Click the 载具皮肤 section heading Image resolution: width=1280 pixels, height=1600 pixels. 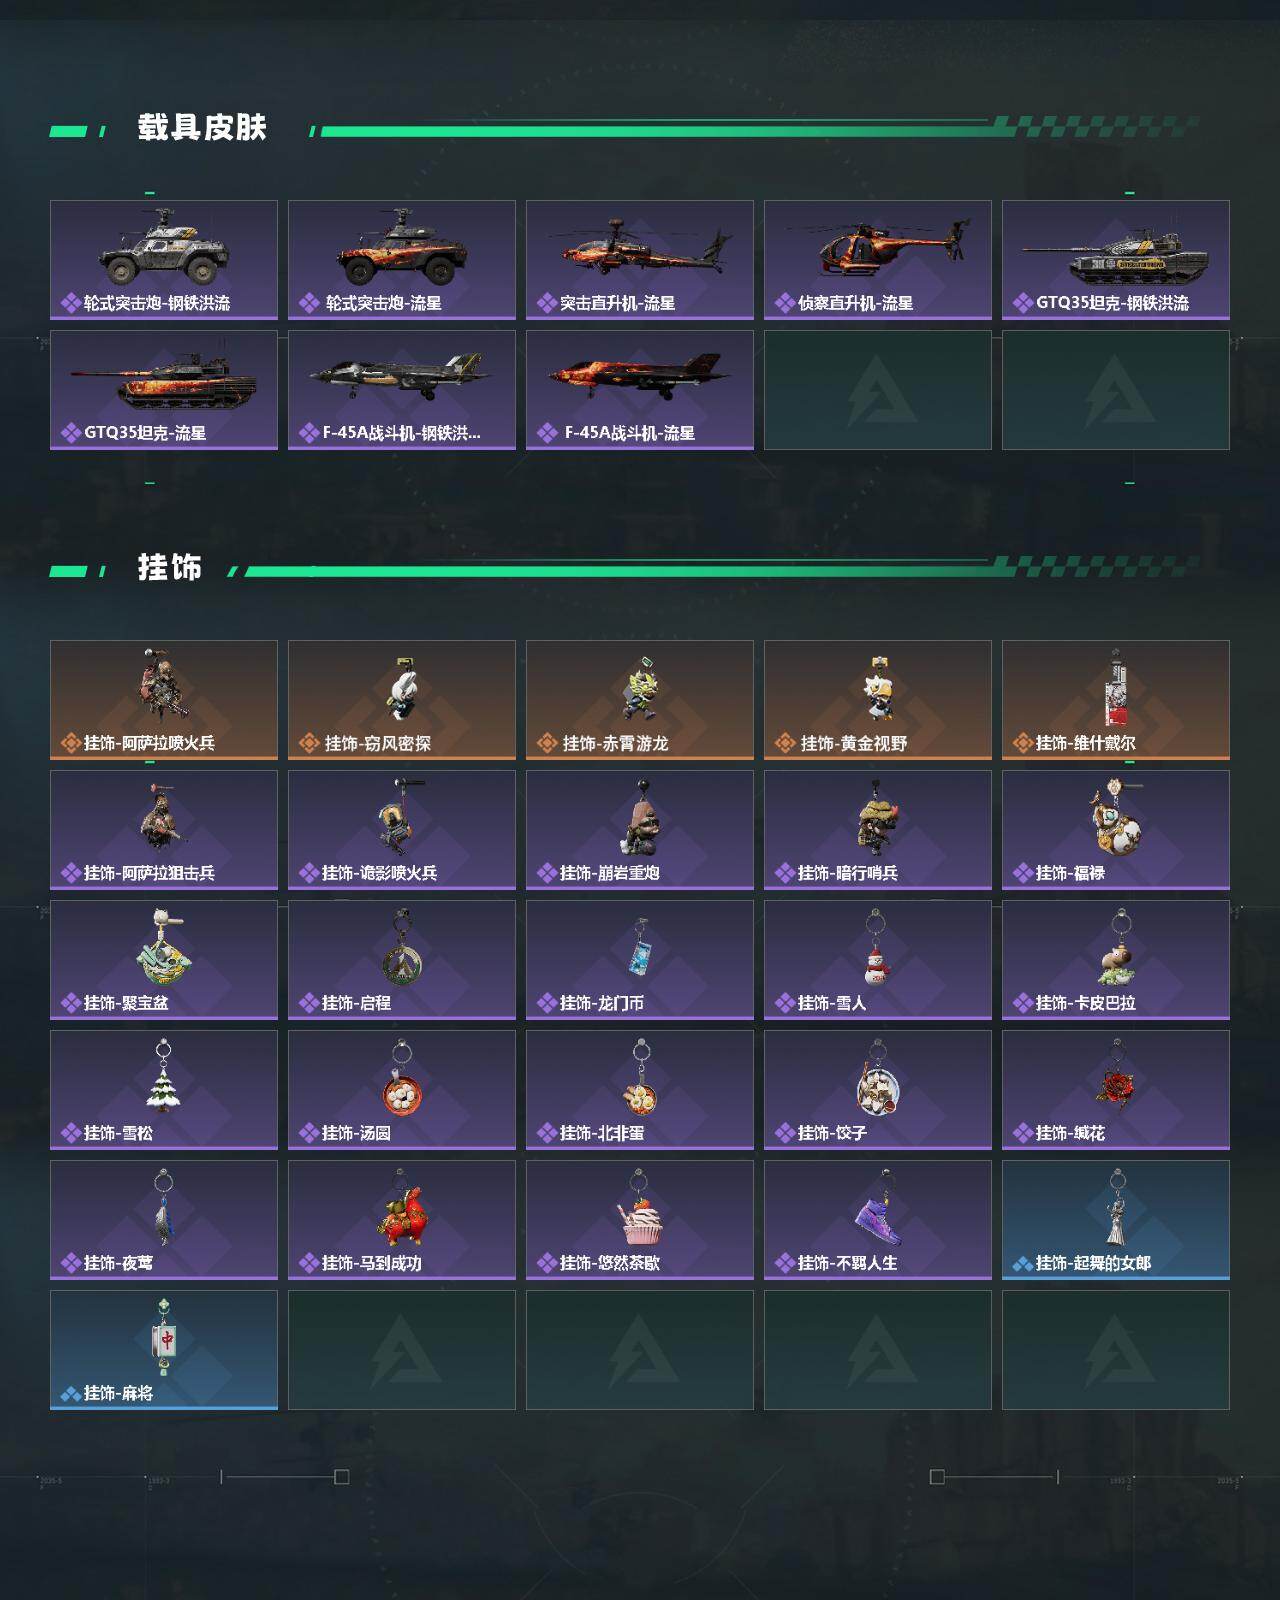(x=202, y=128)
